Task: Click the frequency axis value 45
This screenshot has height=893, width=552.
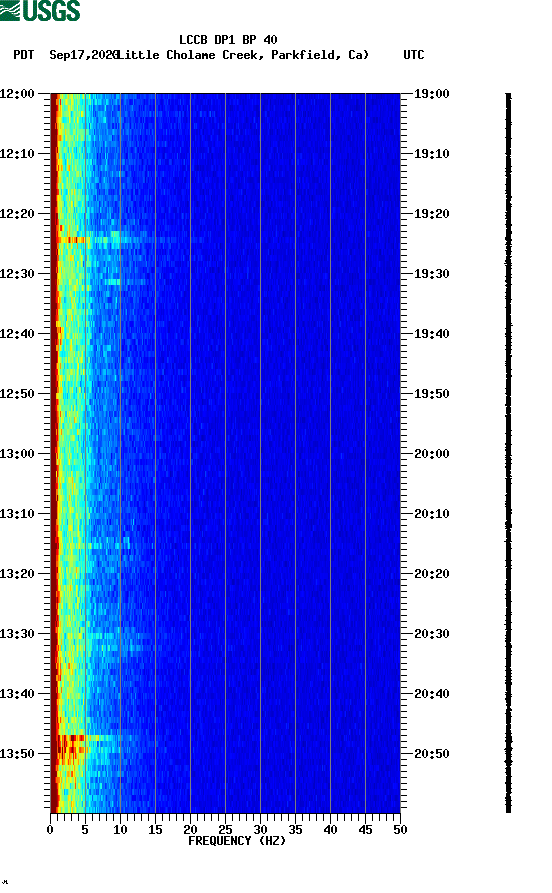Action: tap(365, 830)
